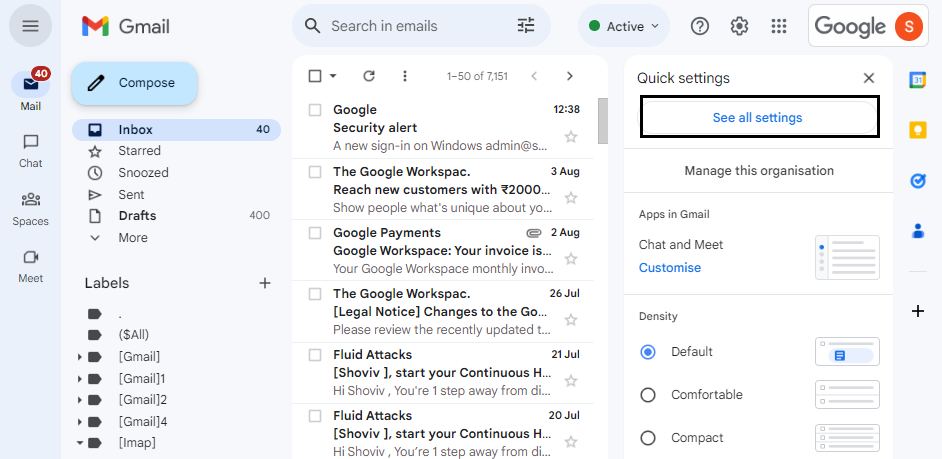Select the Google Security alert email checkbox
Screen dimensions: 942x459
point(315,110)
